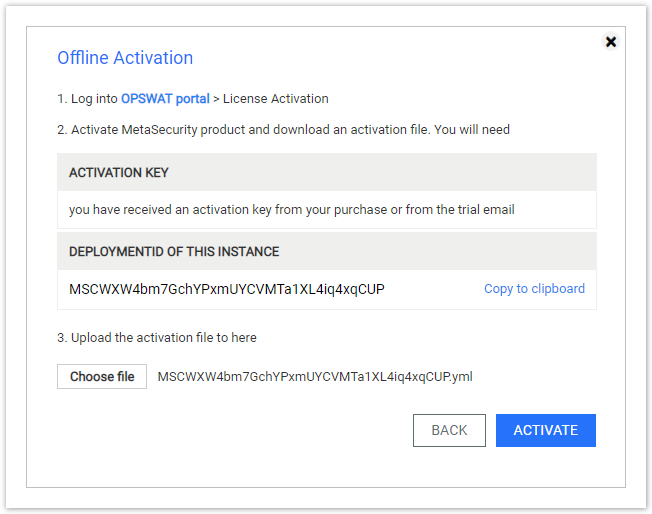Screen dimensions: 652x514
Task: Click the DEPLOYMENTID OF THIS INSTANCE header
Action: (x=327, y=251)
